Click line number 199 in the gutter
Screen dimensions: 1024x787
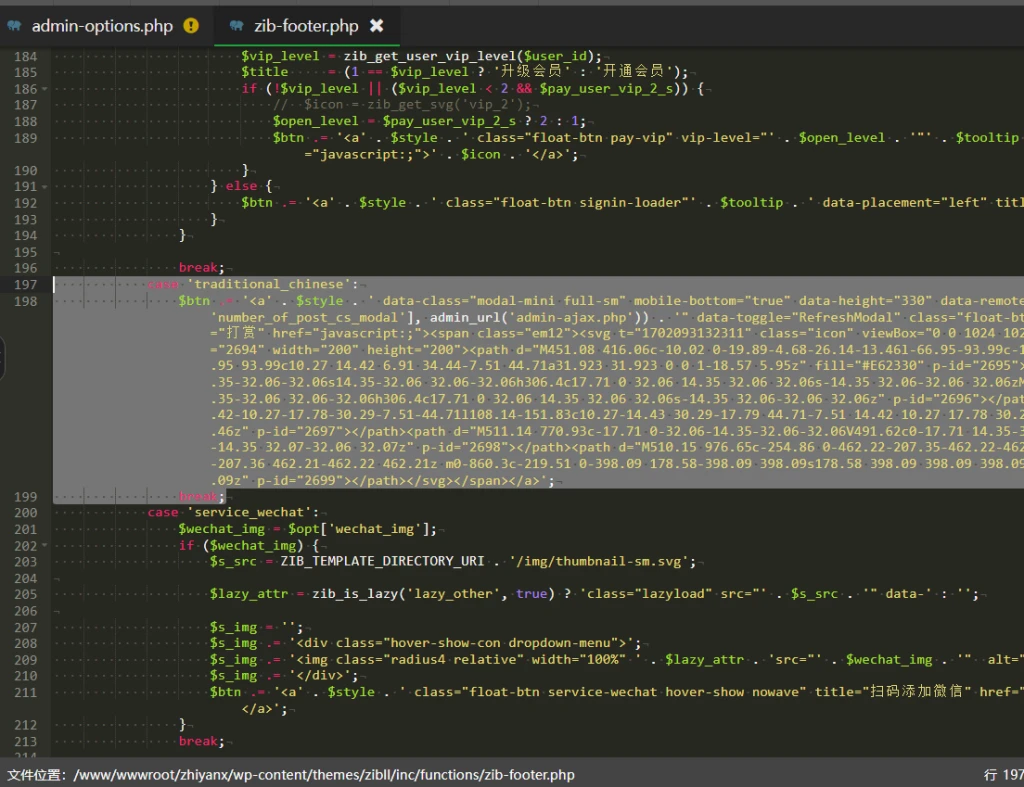[x=25, y=496]
